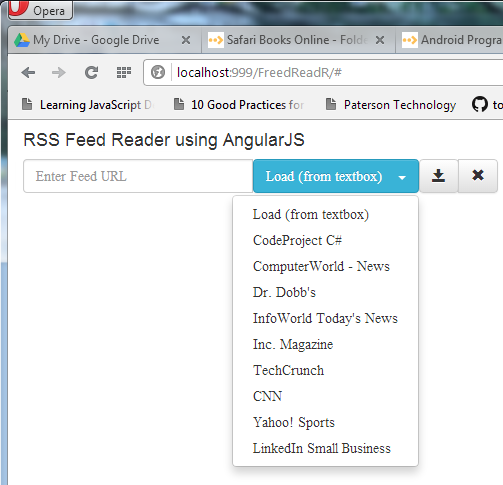The width and height of the screenshot is (503, 485).
Task: Click the Android Programming tab favicon
Action: point(410,40)
